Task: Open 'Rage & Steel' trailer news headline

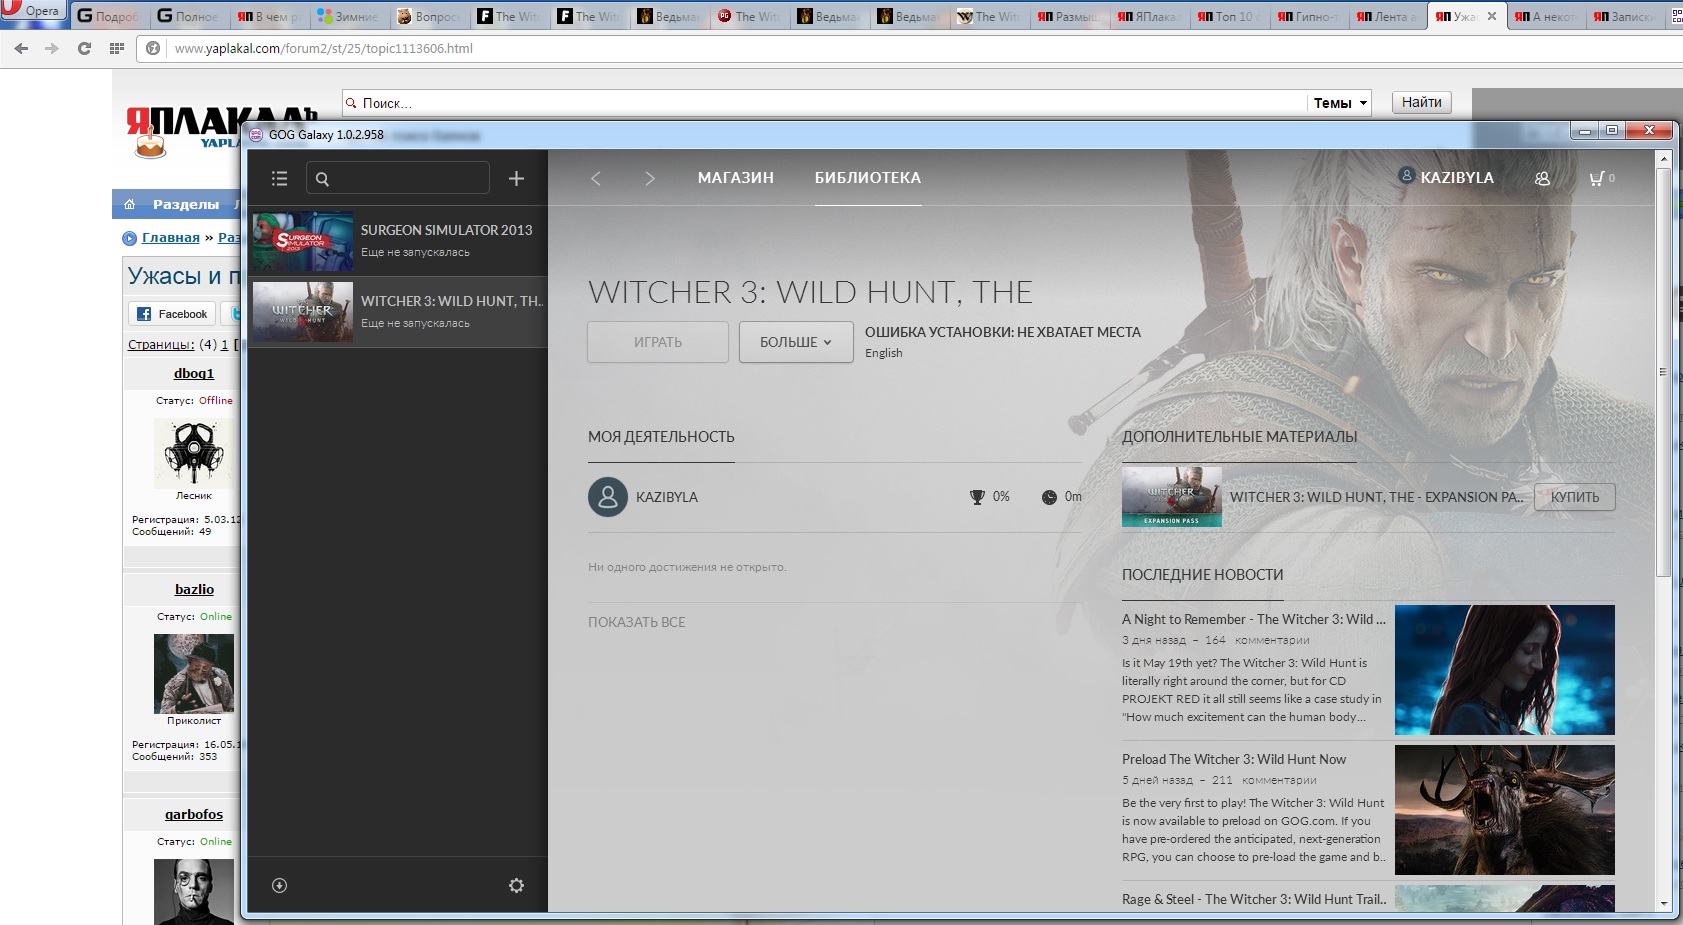Action: click(x=1254, y=899)
